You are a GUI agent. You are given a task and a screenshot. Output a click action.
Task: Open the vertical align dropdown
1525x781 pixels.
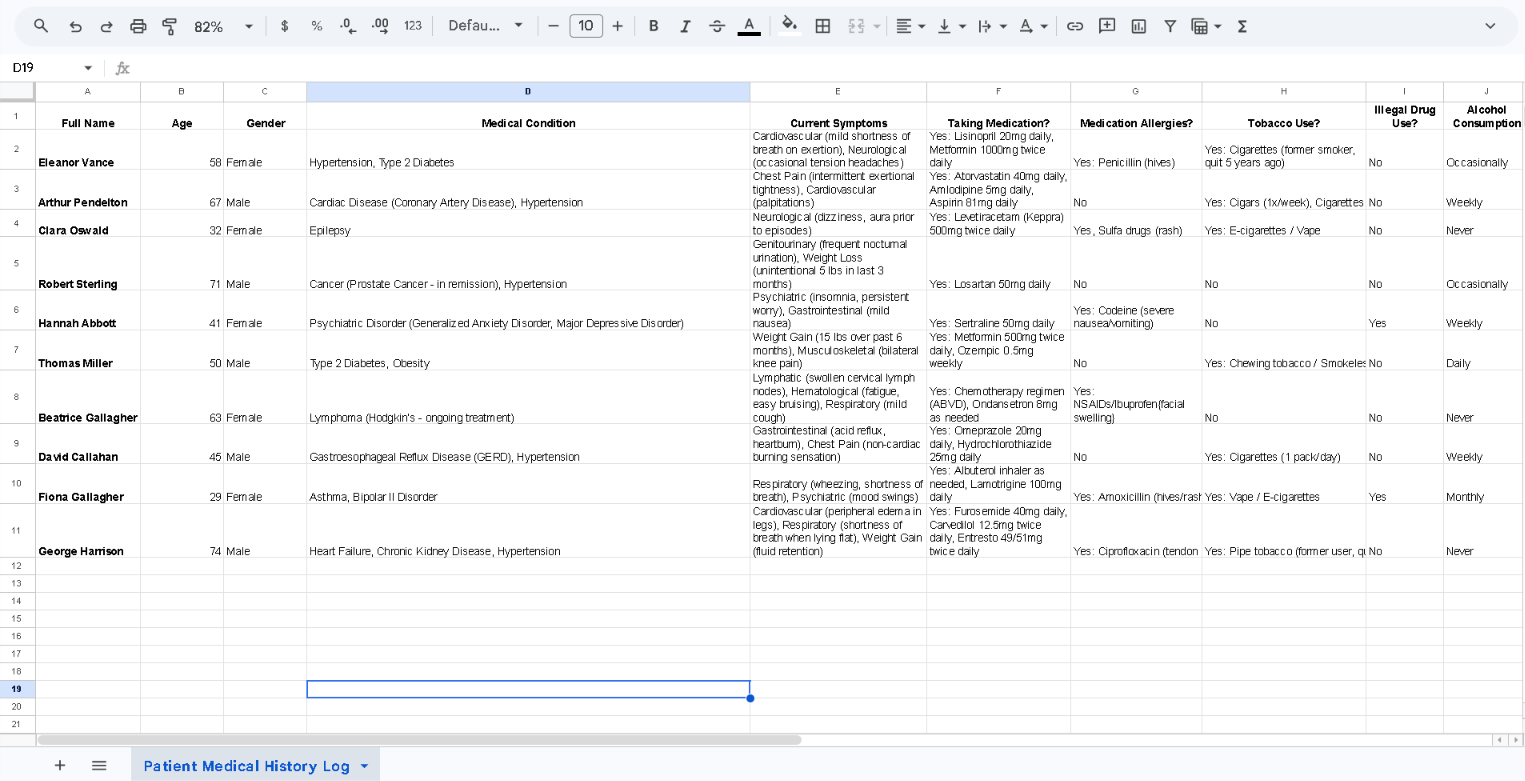point(951,26)
